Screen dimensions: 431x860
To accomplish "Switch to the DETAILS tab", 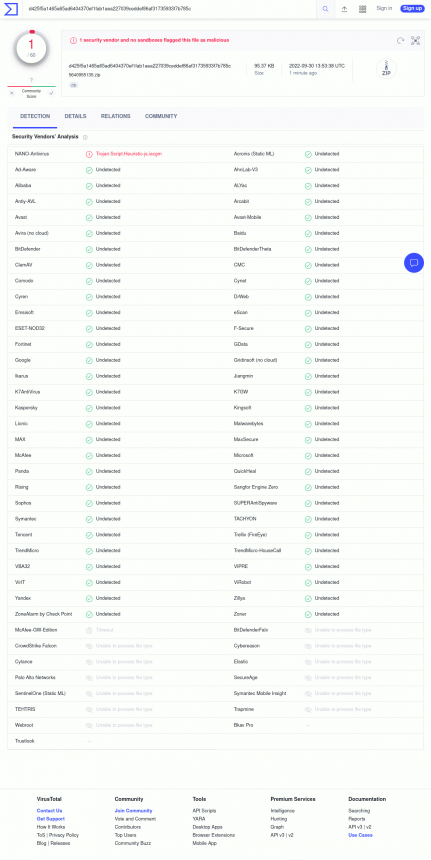I will [75, 116].
